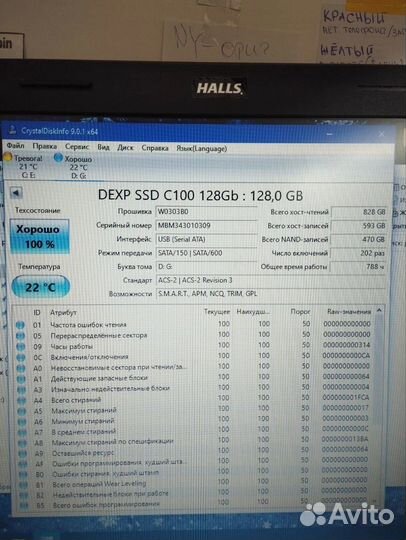The image size is (406, 540).
Task: Click status icon of attribute A3 row
Action: [x=21, y=390]
